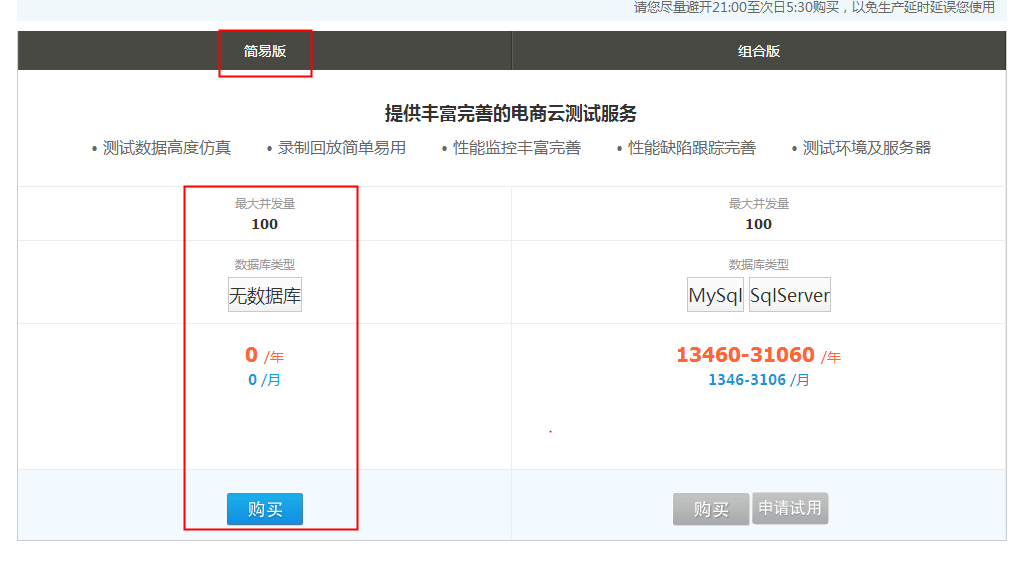1016x575 pixels.
Task: Click the 录制回放简单易用 feature text
Action: (x=341, y=148)
